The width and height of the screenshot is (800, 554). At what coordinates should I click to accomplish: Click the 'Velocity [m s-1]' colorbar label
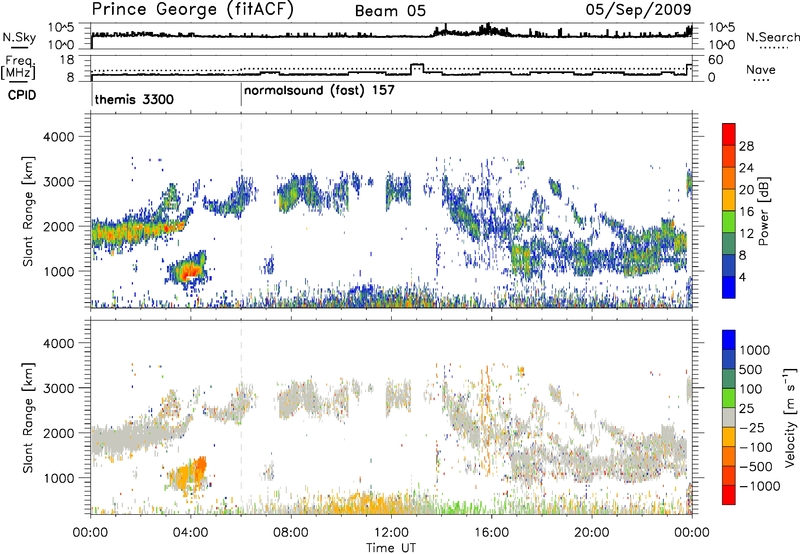pos(790,417)
